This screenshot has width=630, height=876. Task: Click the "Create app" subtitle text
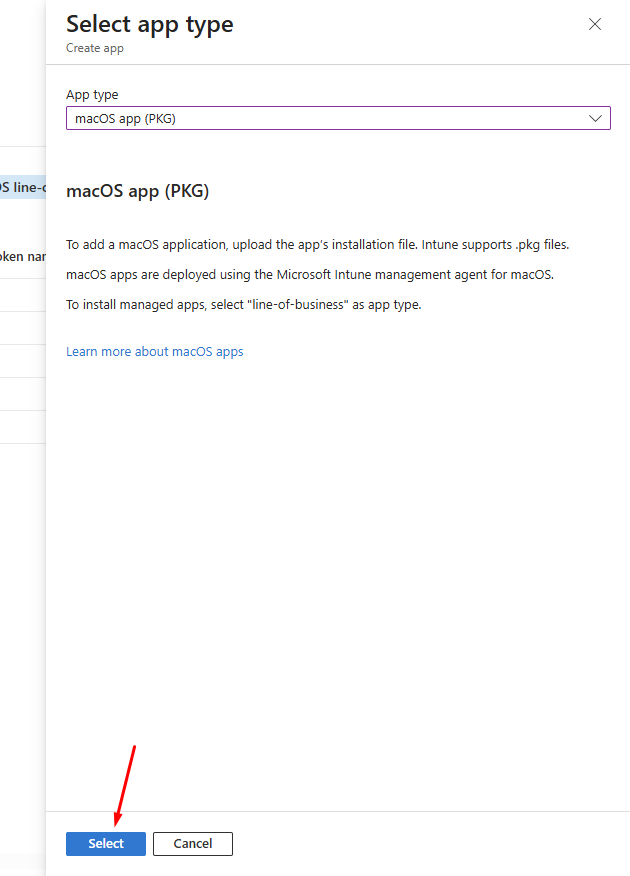click(x=95, y=48)
